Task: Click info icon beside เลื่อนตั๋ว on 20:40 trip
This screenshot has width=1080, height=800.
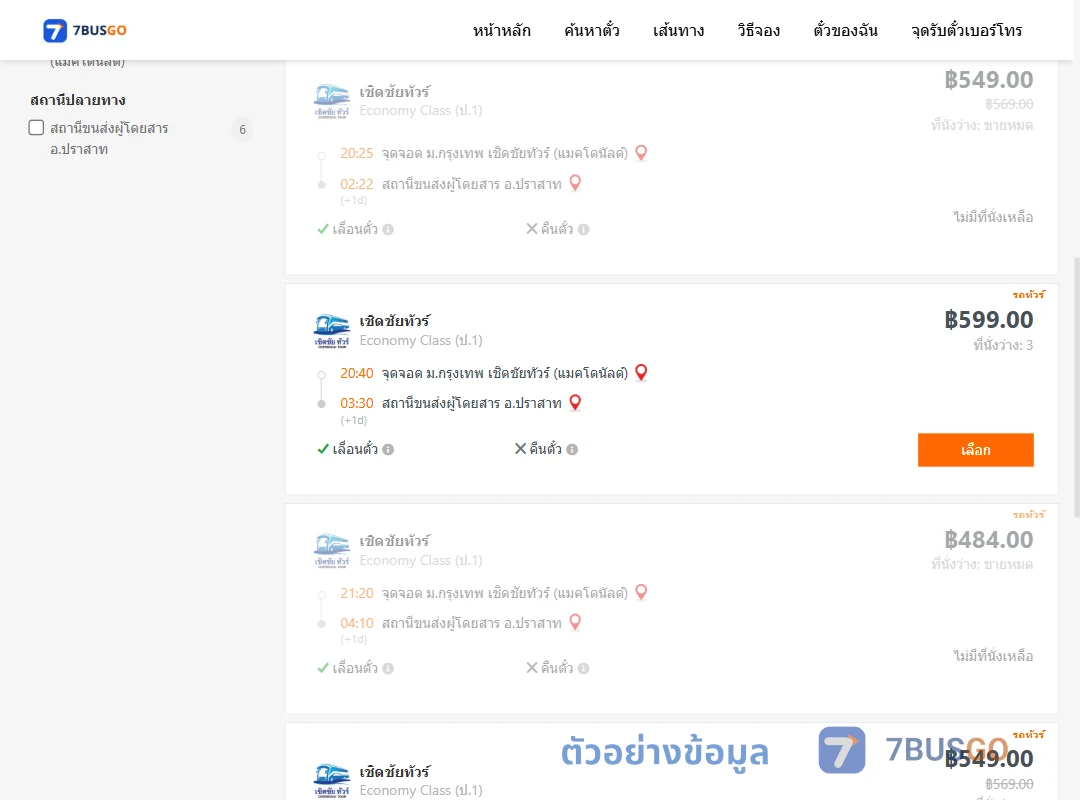Action: 388,449
